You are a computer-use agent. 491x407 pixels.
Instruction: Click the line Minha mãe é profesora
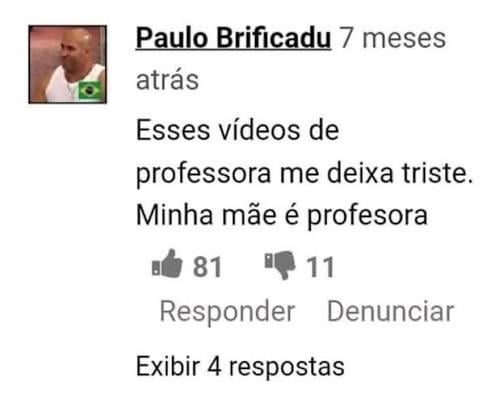coord(282,216)
